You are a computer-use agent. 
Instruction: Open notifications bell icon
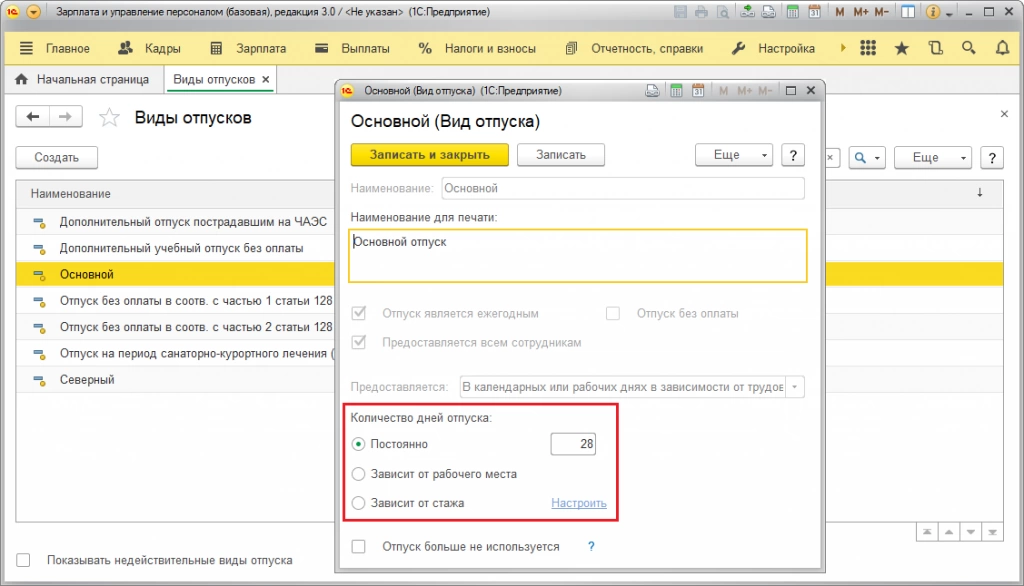point(1002,48)
